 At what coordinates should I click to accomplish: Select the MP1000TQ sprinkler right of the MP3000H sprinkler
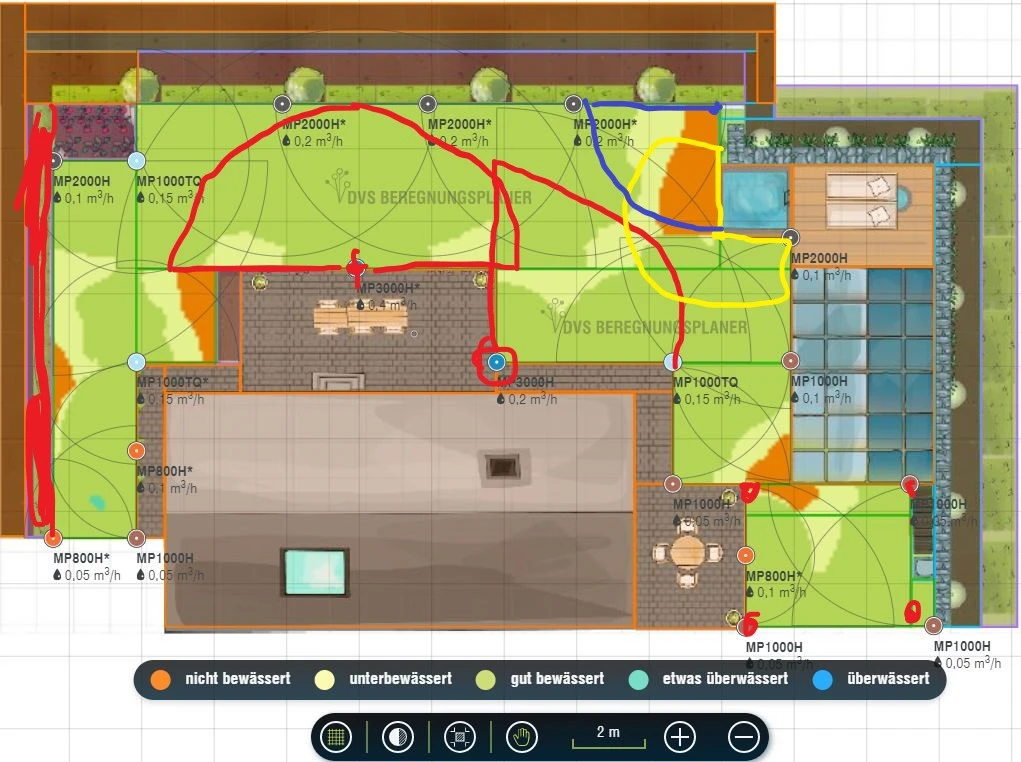click(x=672, y=361)
